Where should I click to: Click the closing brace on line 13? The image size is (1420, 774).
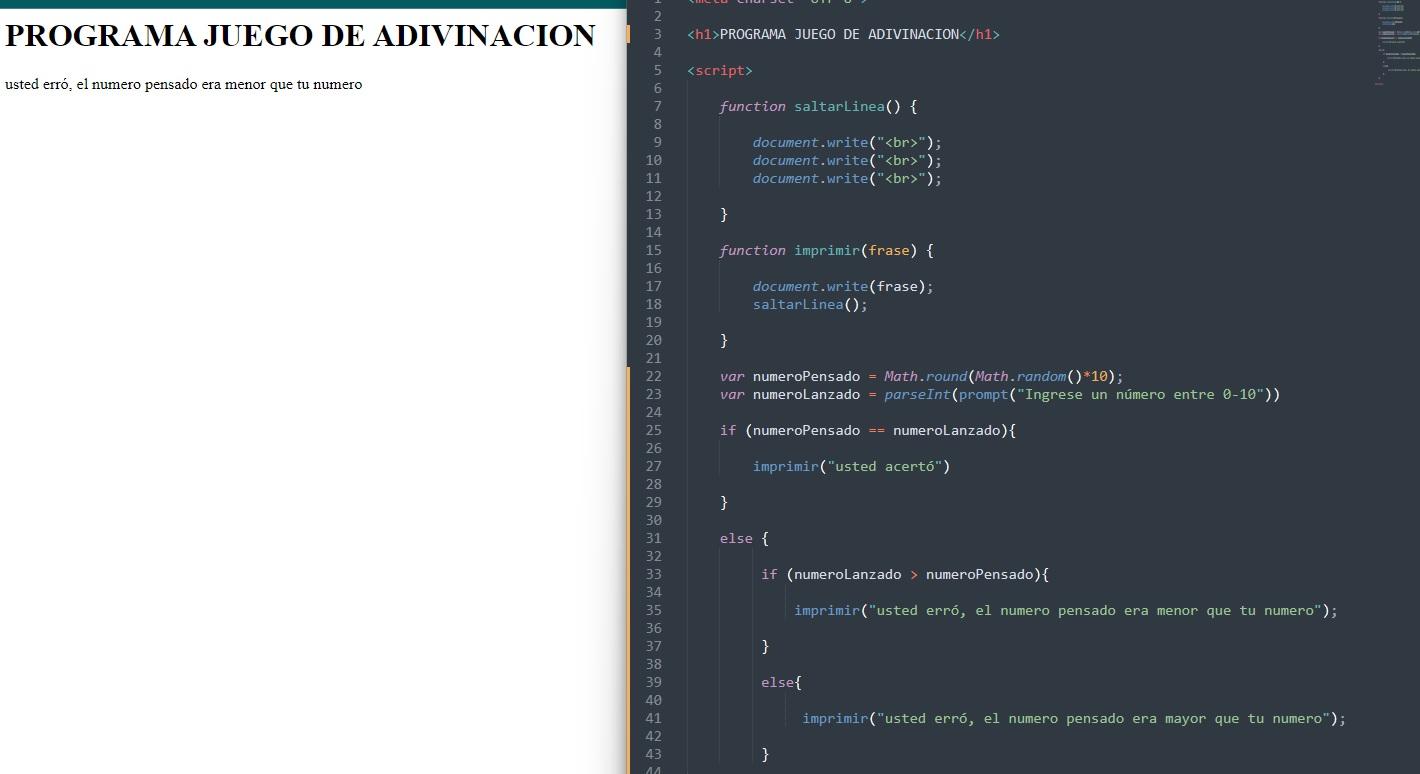[x=724, y=214]
